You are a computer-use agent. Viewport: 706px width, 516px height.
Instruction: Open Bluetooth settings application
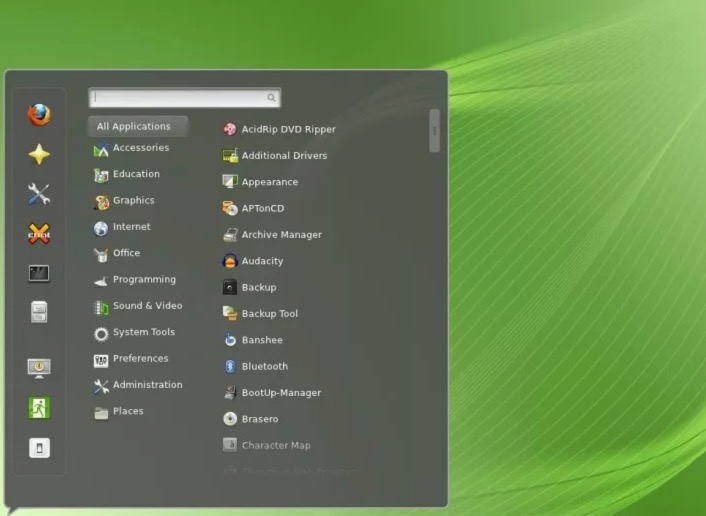click(x=255, y=366)
